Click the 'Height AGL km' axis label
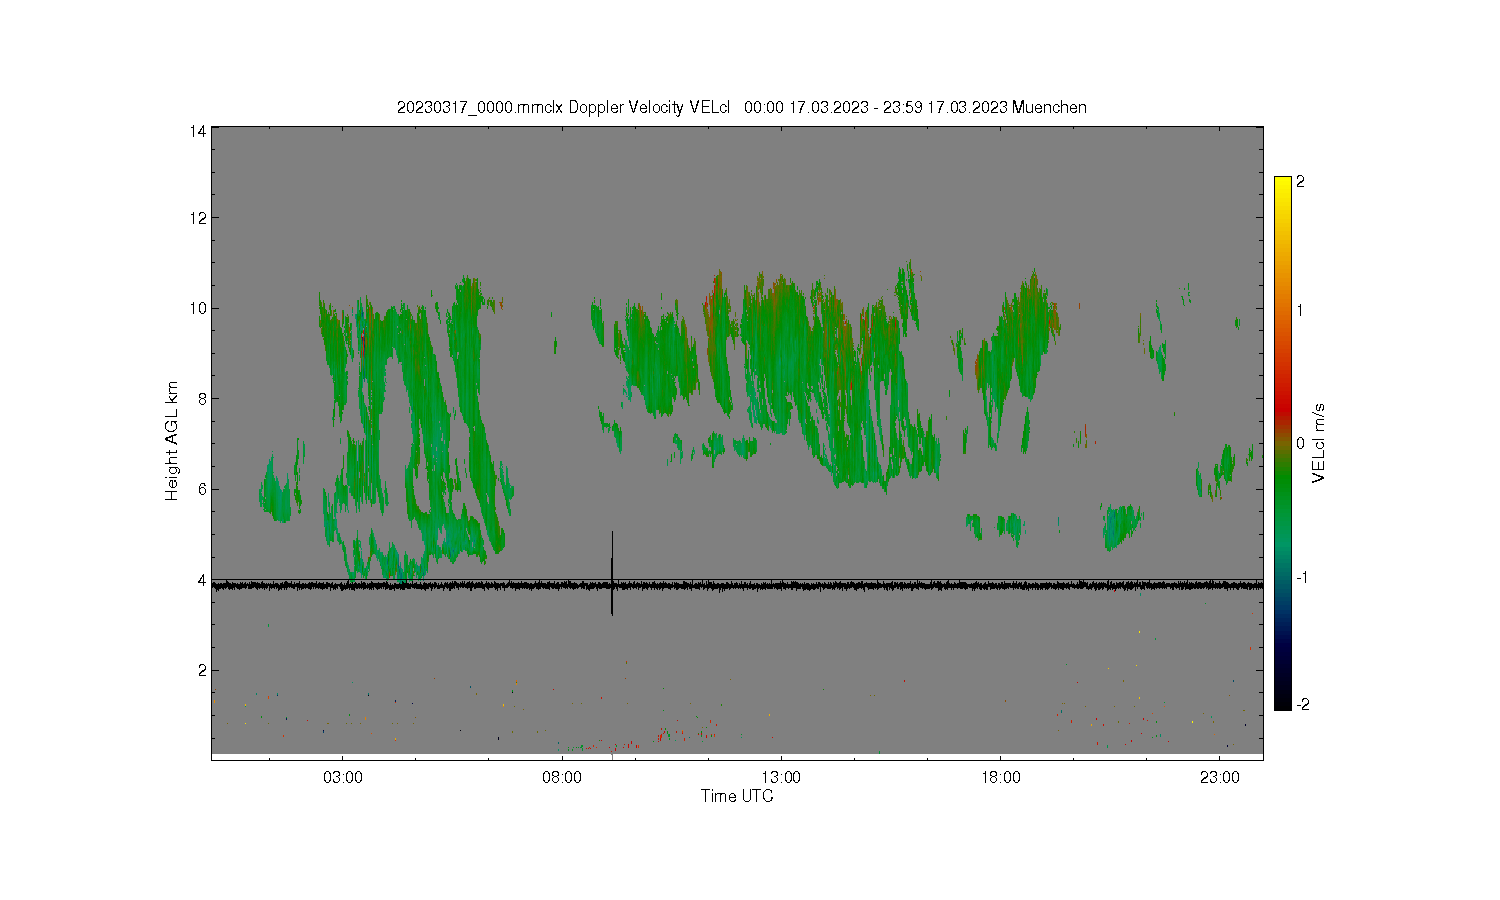 pyautogui.click(x=172, y=441)
